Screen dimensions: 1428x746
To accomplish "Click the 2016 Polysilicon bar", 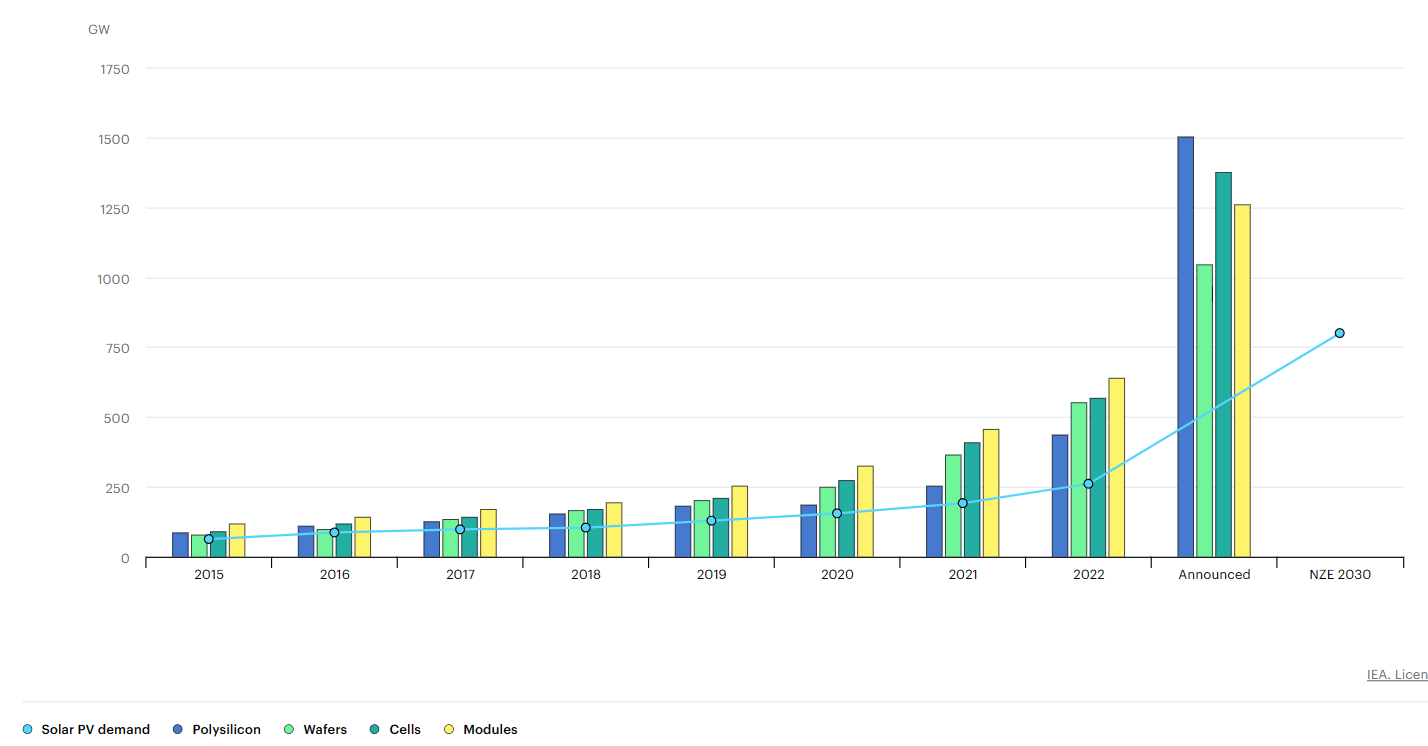I will [306, 542].
